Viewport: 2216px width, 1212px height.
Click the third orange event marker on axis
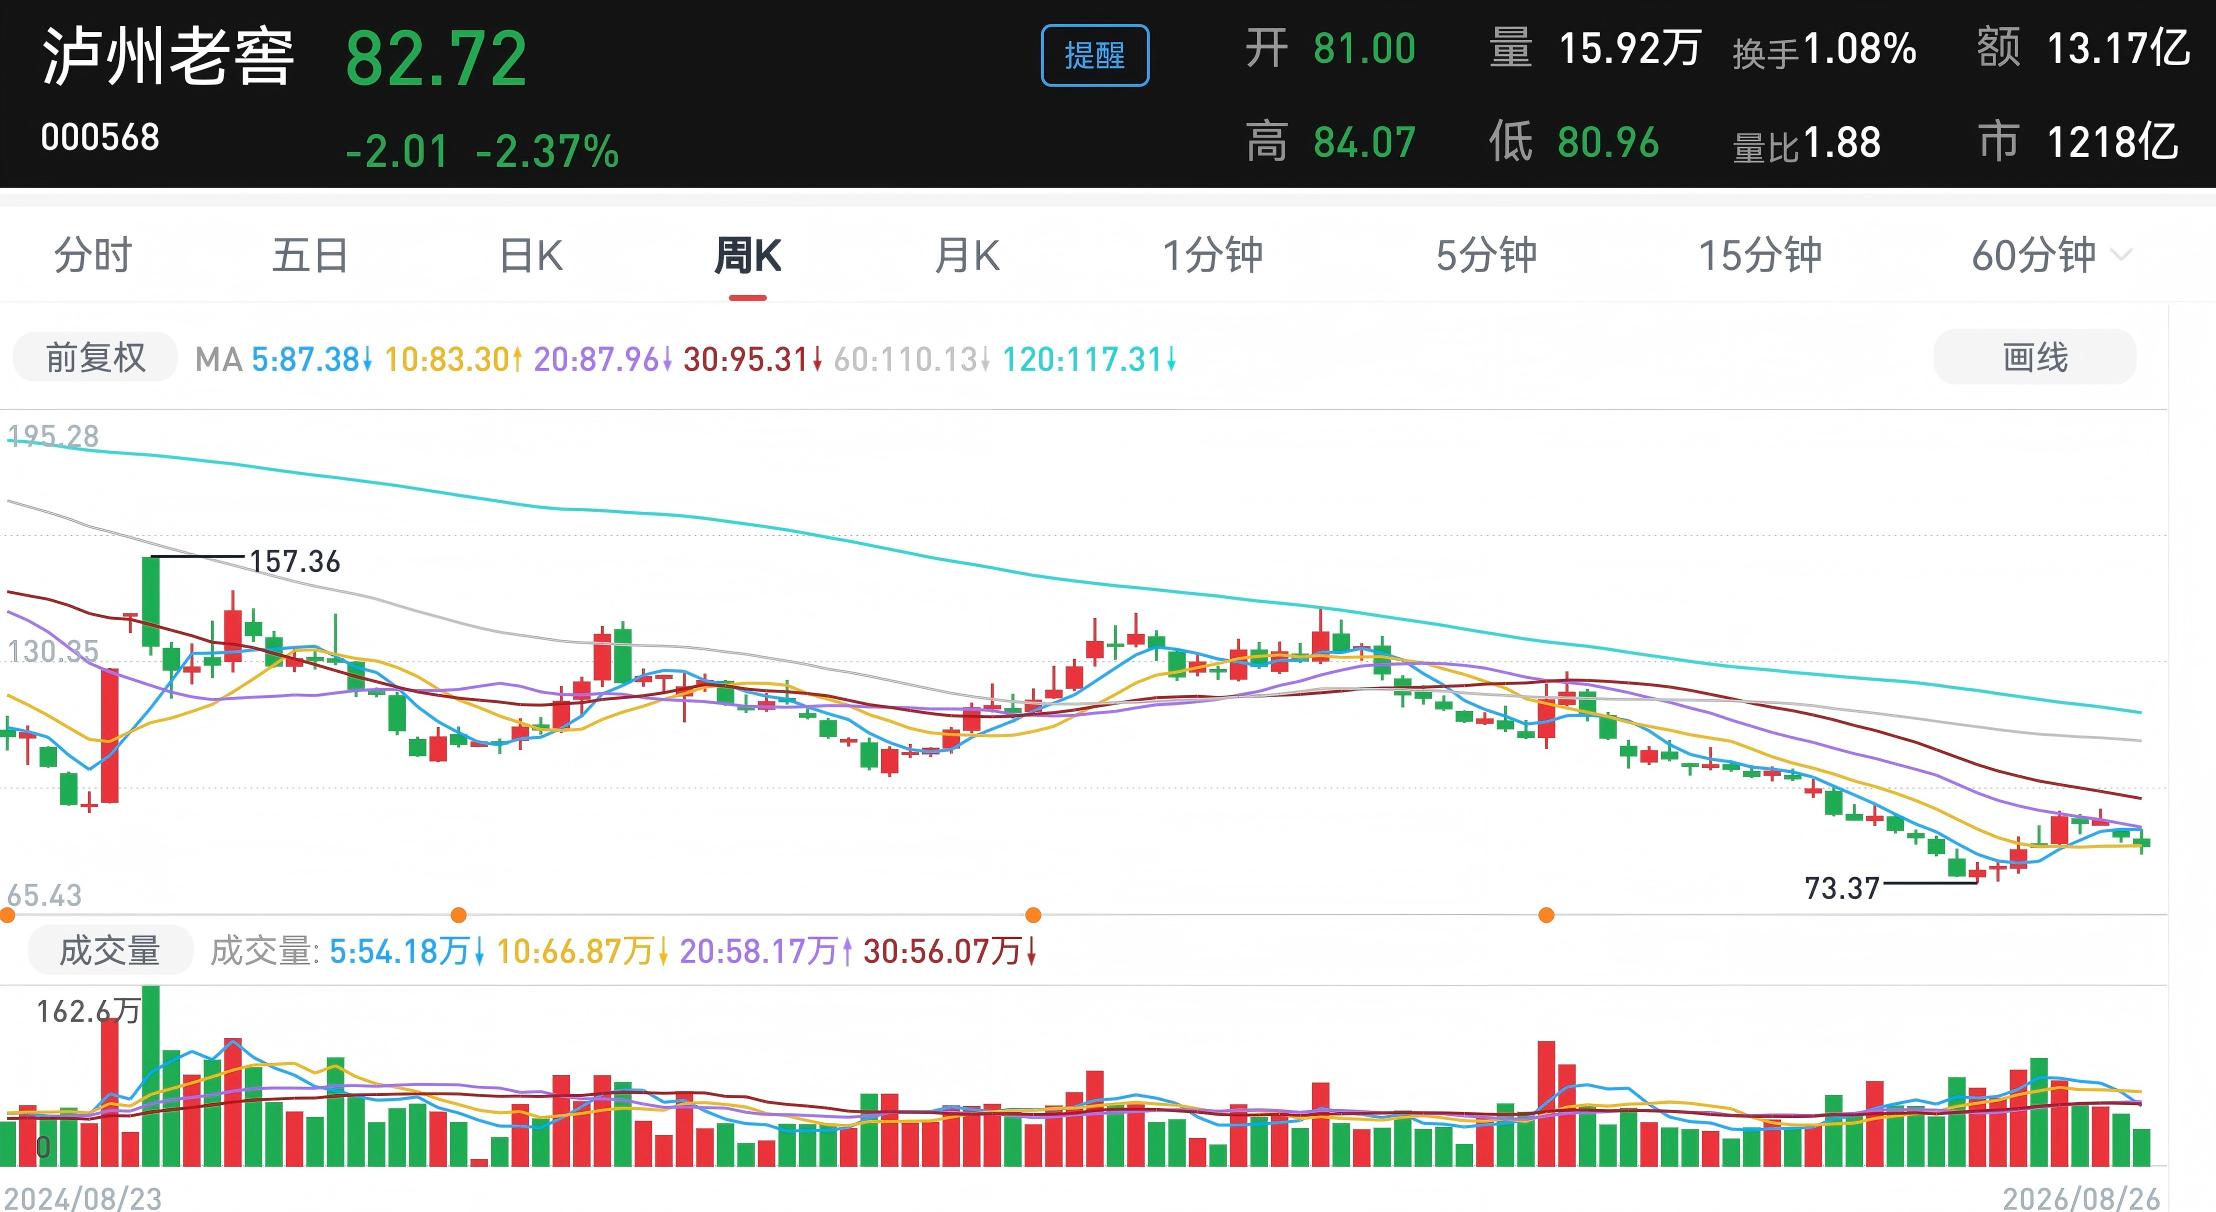pos(1033,915)
